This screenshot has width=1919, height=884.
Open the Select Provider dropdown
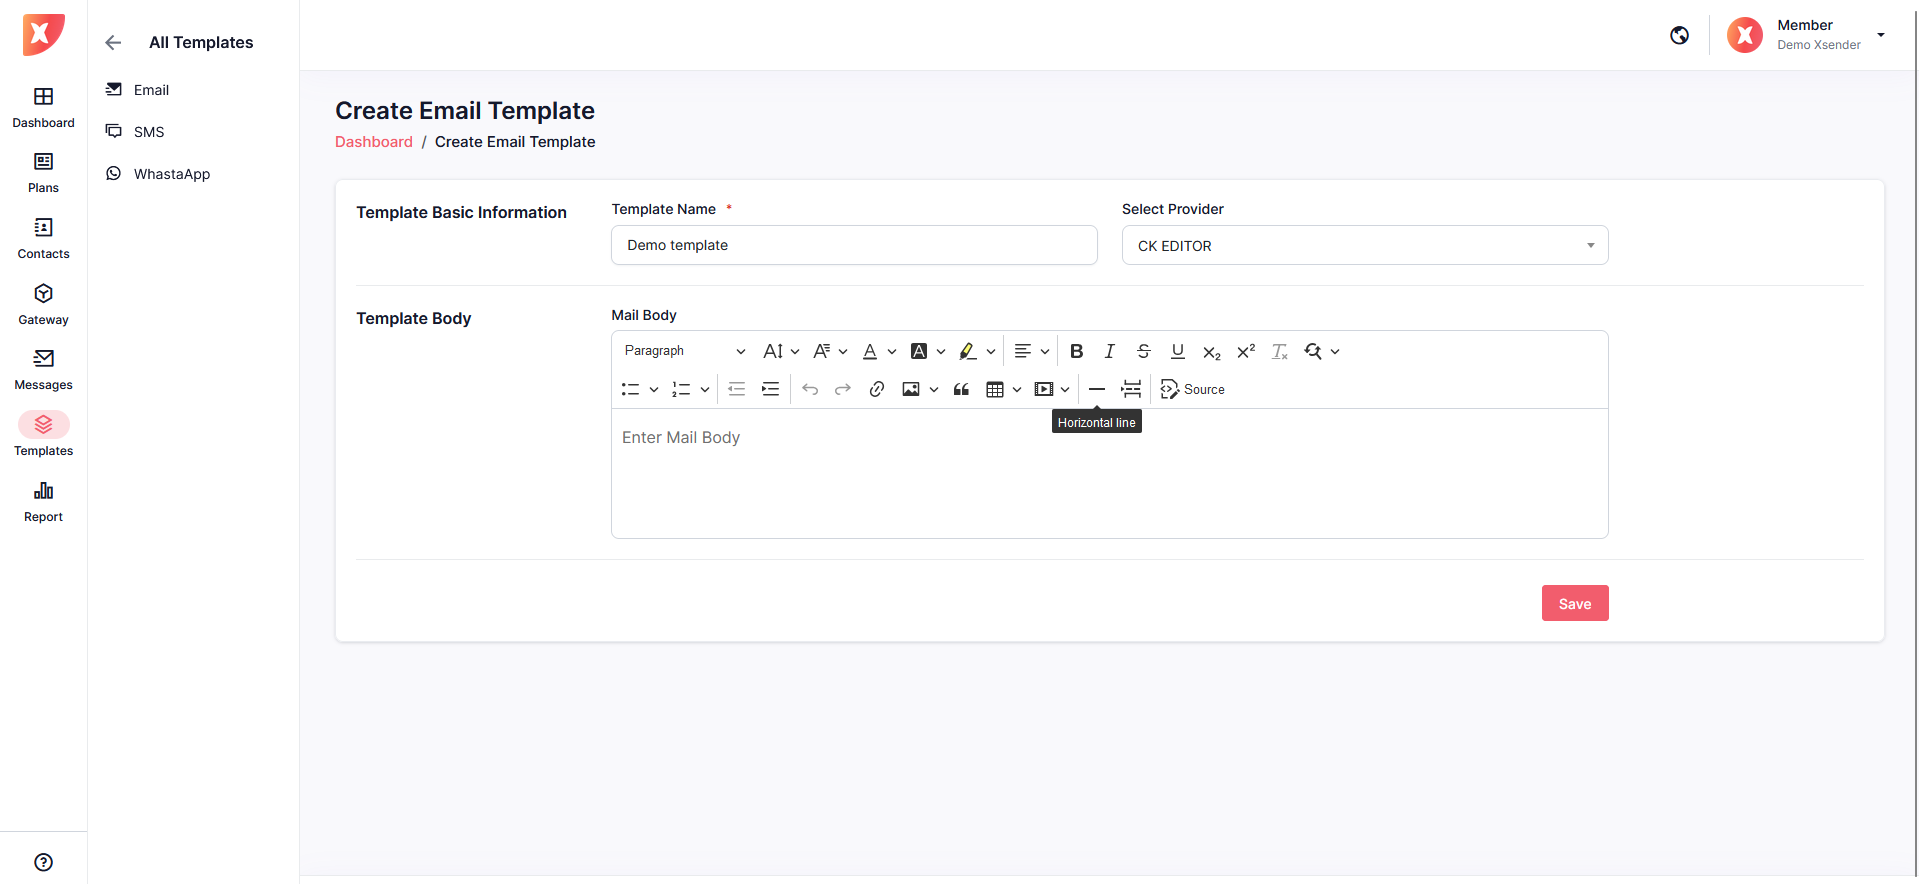pos(1364,245)
